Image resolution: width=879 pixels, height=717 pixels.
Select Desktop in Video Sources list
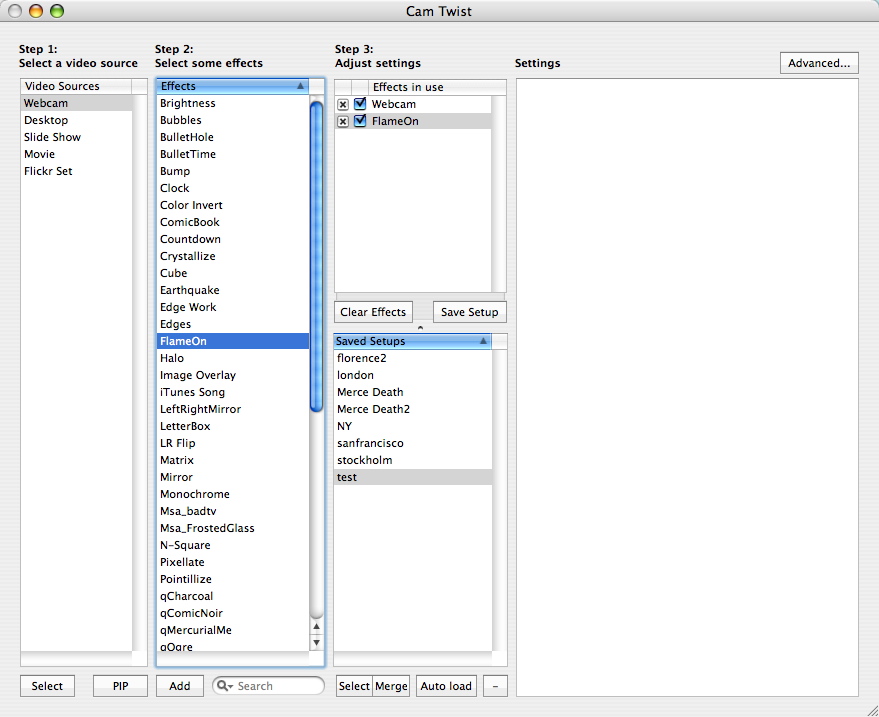pyautogui.click(x=47, y=120)
